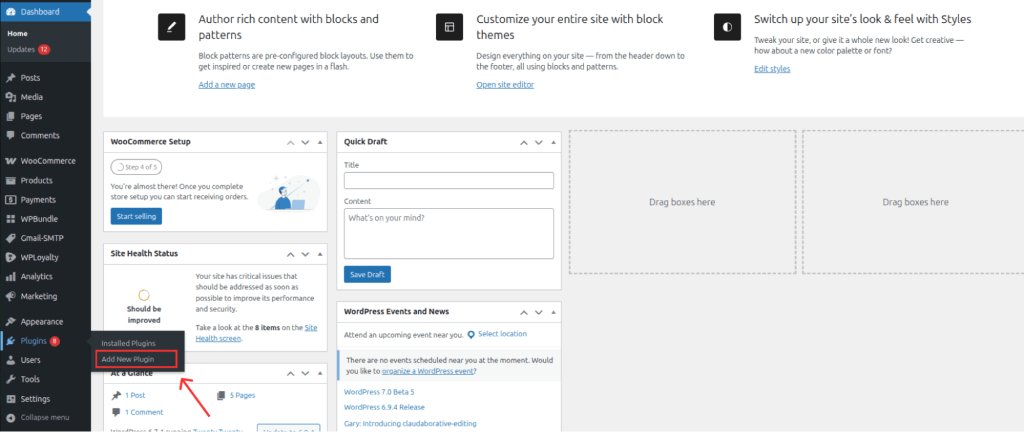Click the layout icon beside Customize your entire site
Image resolution: width=1024 pixels, height=432 pixels.
coord(449,27)
